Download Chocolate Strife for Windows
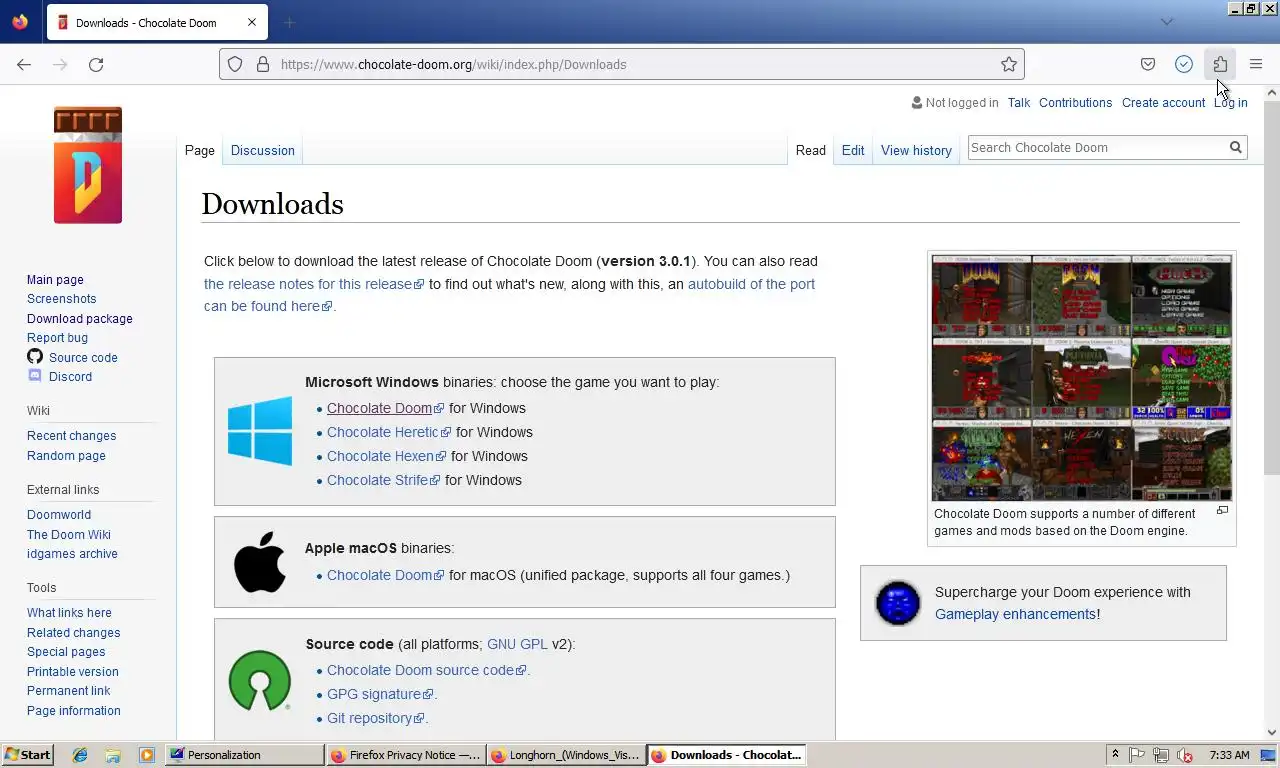Image resolution: width=1280 pixels, height=768 pixels. tap(384, 480)
